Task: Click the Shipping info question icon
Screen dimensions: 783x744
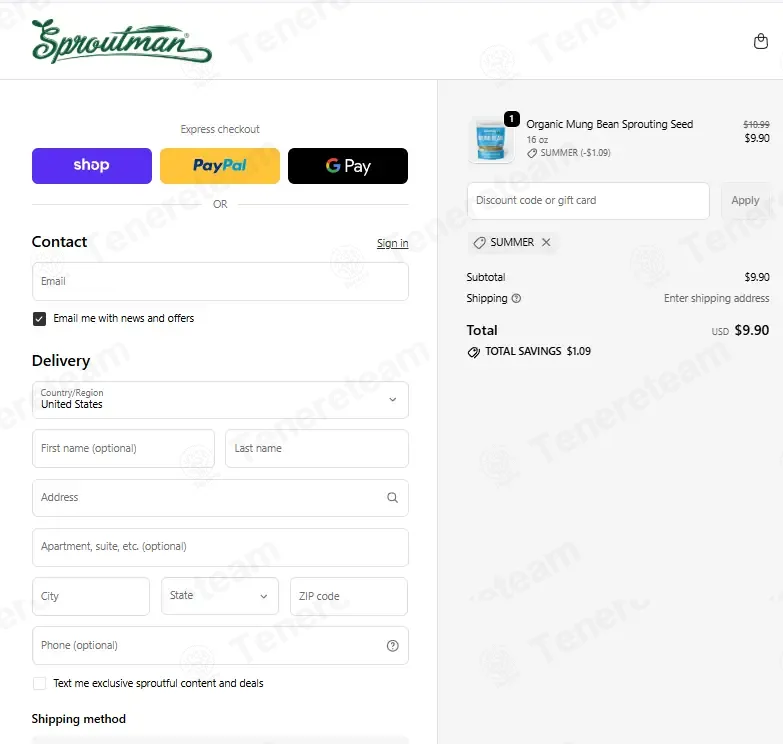Action: tap(516, 298)
